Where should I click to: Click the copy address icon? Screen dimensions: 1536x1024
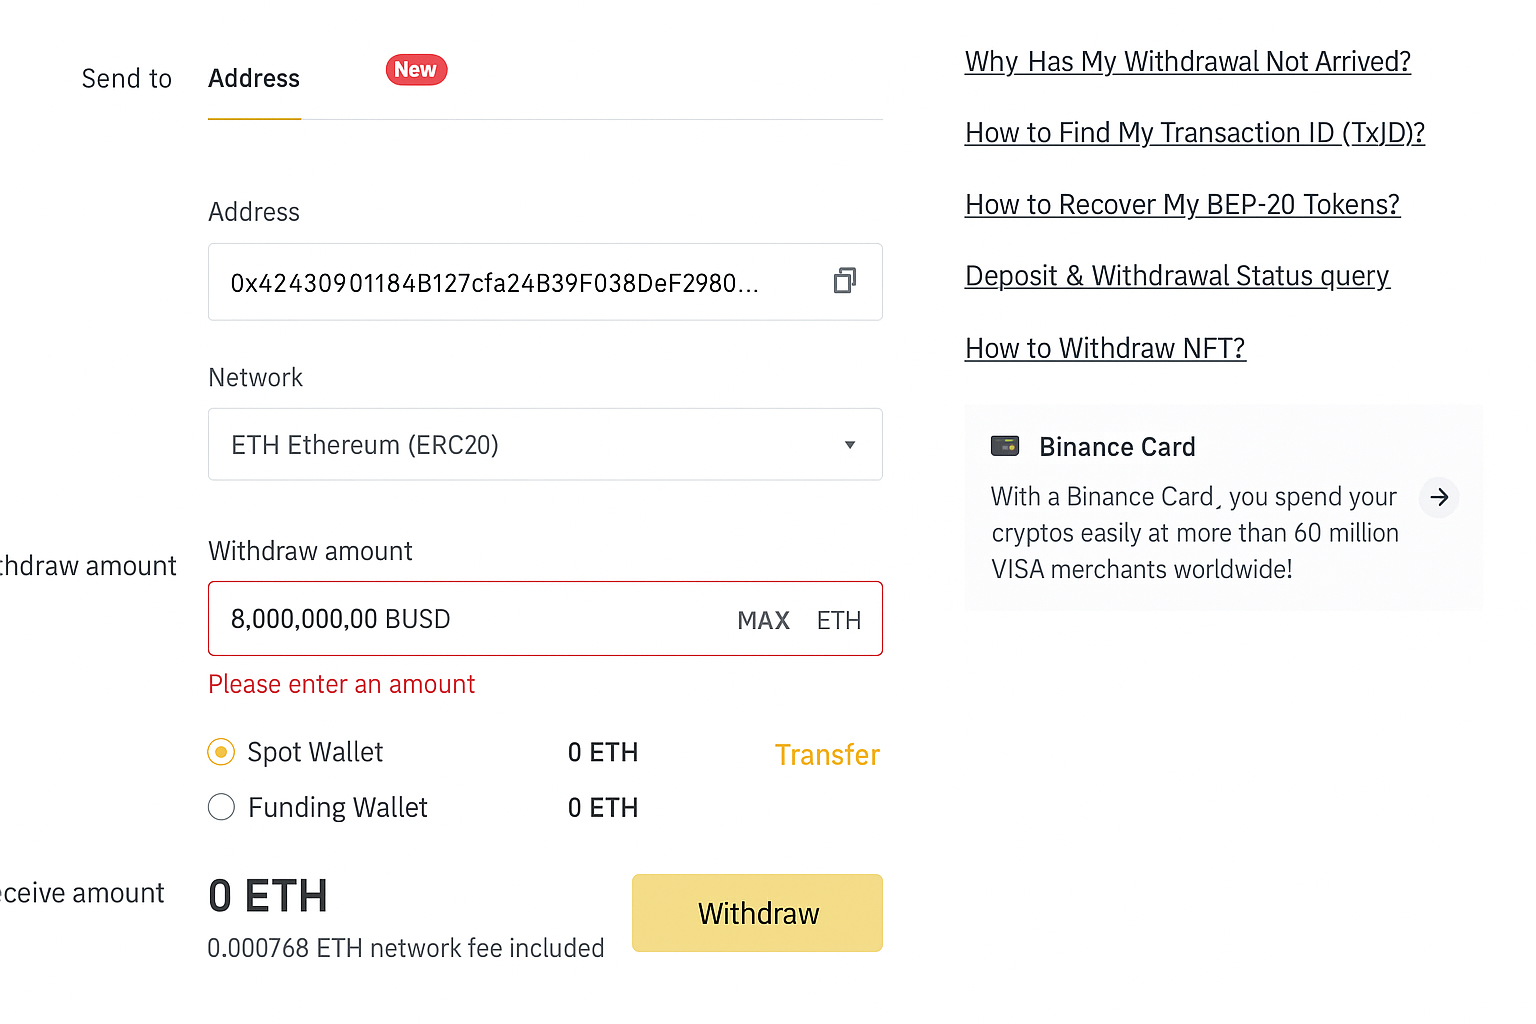point(845,281)
